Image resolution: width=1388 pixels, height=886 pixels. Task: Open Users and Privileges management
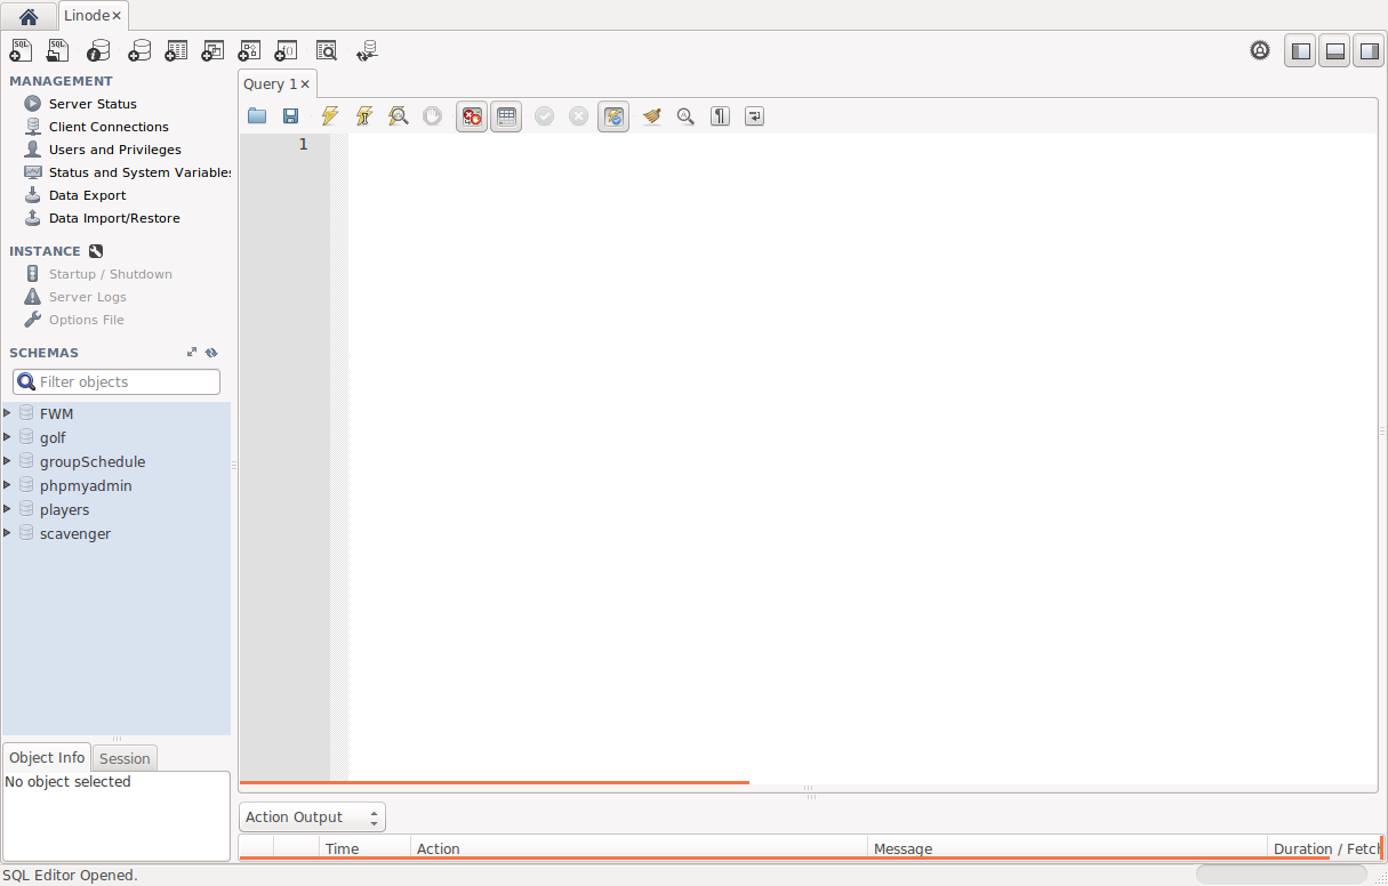114,149
